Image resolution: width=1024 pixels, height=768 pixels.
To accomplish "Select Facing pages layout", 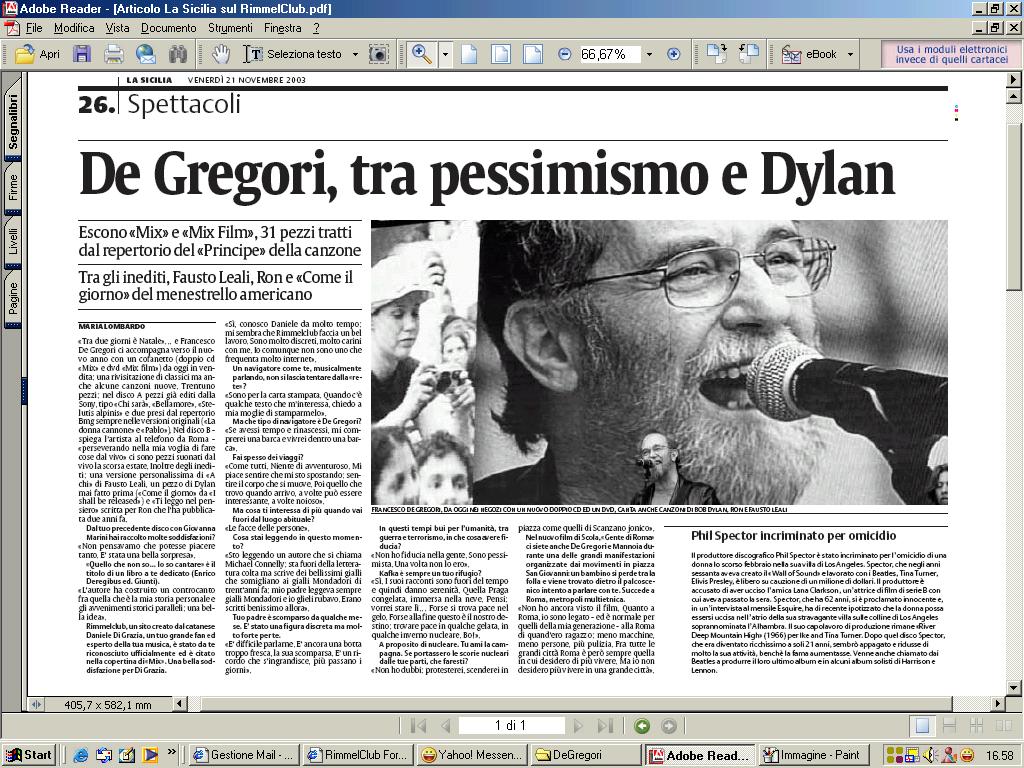I will click(x=1004, y=726).
